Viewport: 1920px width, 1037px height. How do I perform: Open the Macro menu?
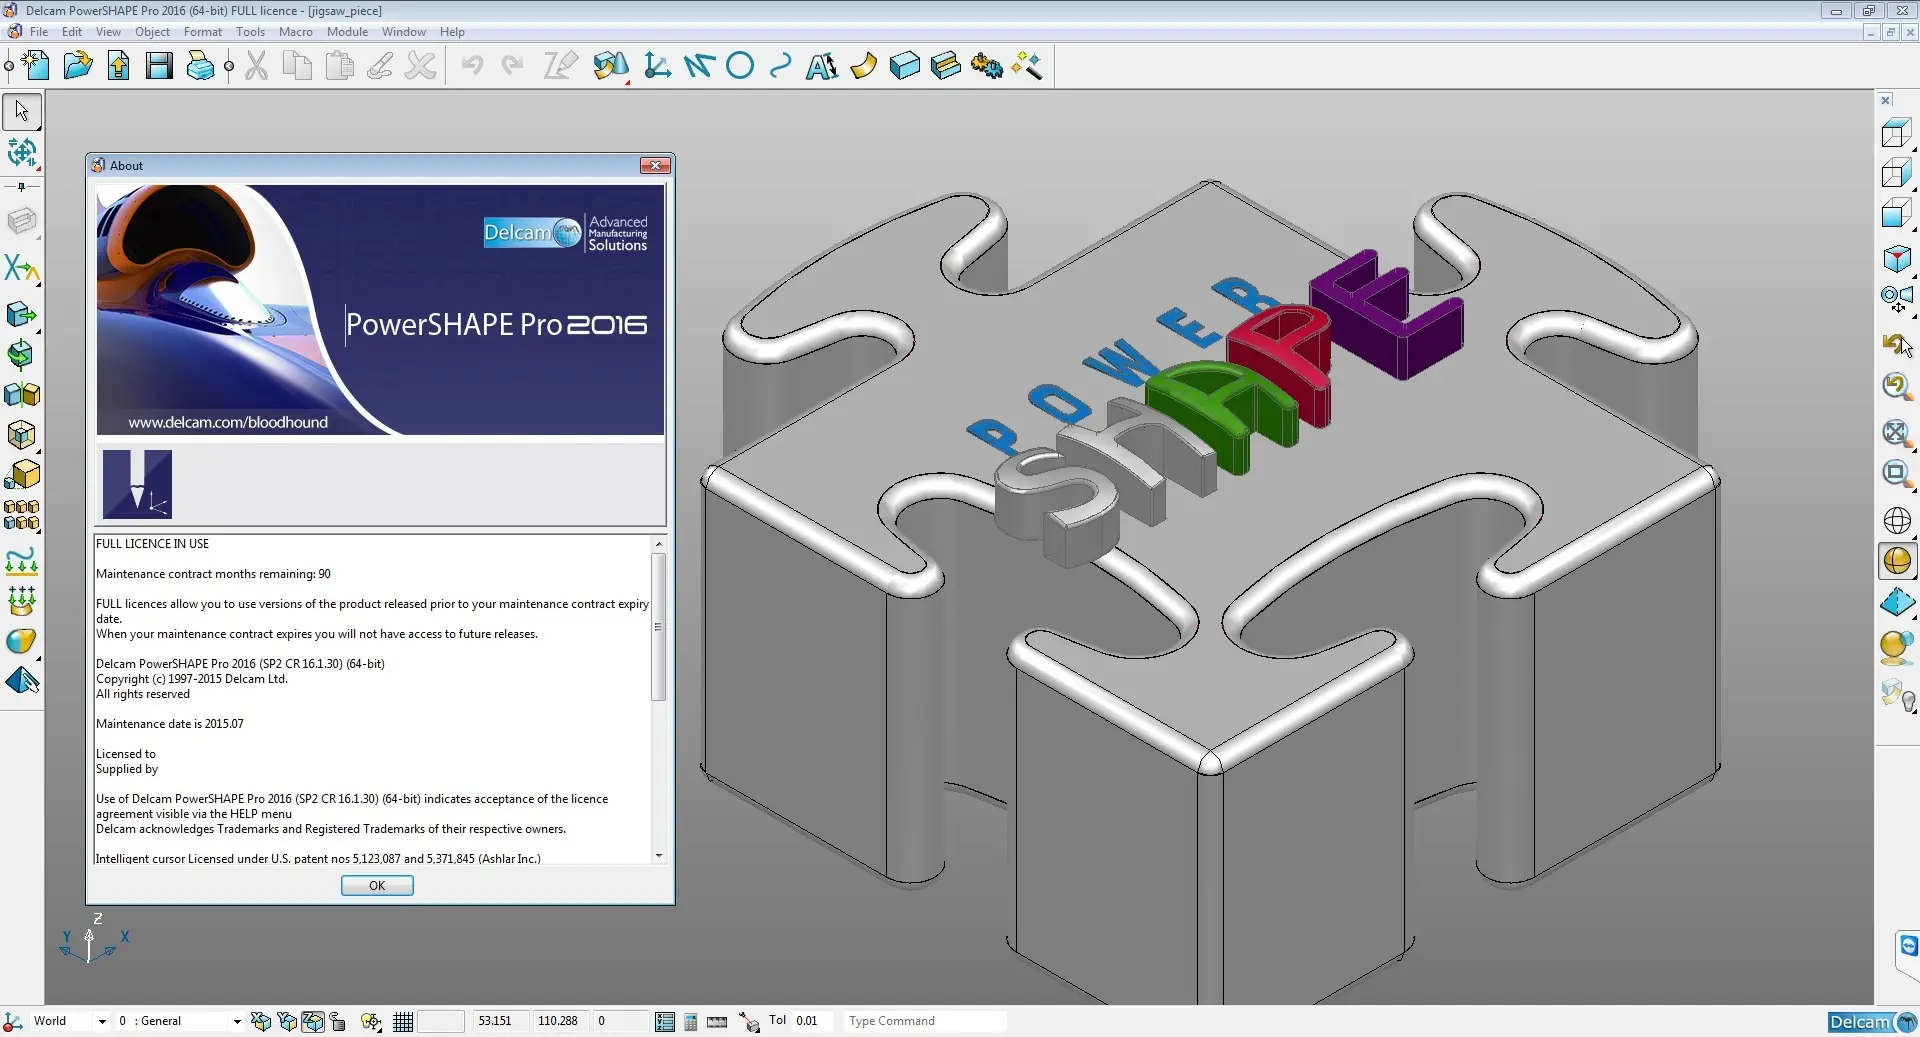[295, 32]
